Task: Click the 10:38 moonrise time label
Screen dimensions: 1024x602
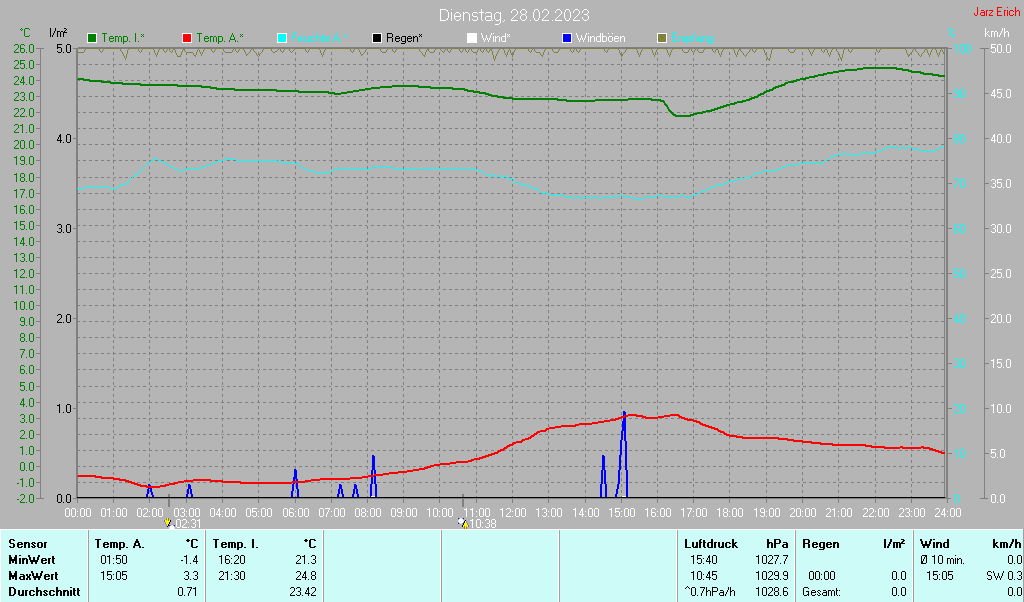Action: [x=483, y=524]
